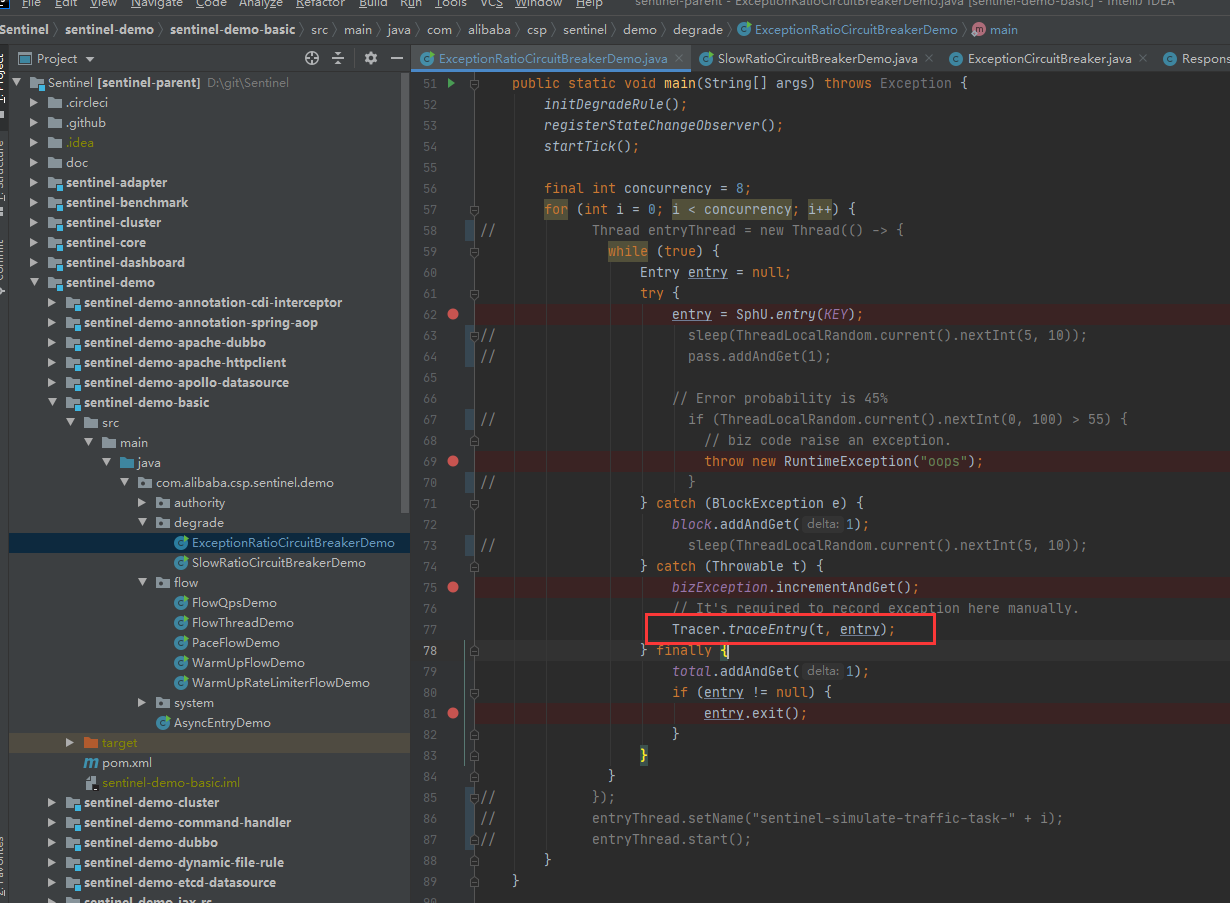Click the green run arrow at line 51

click(x=451, y=83)
